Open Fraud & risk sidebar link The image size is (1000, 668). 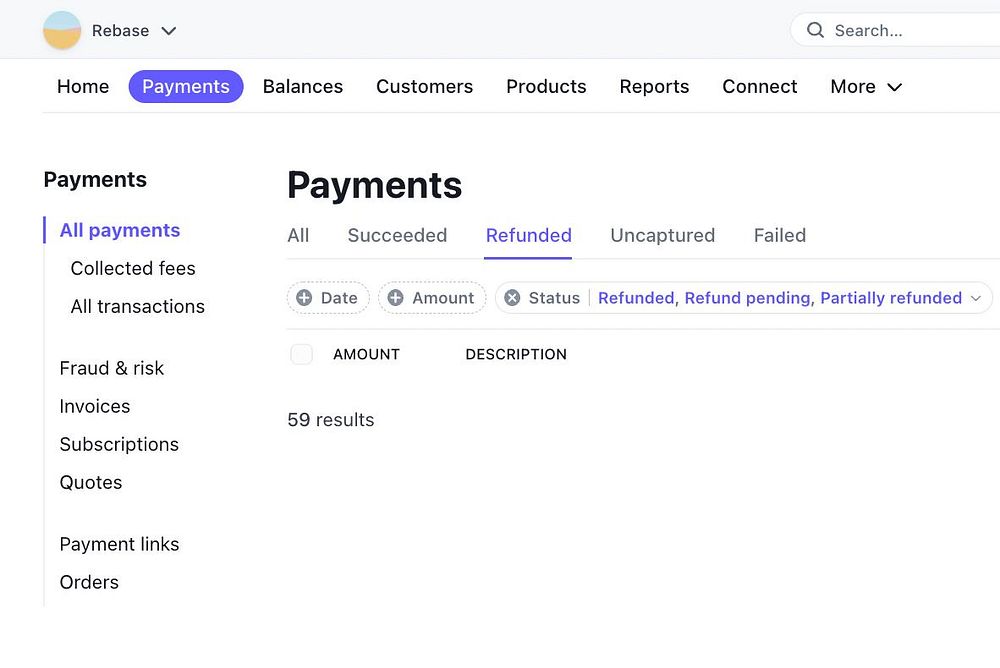(111, 368)
